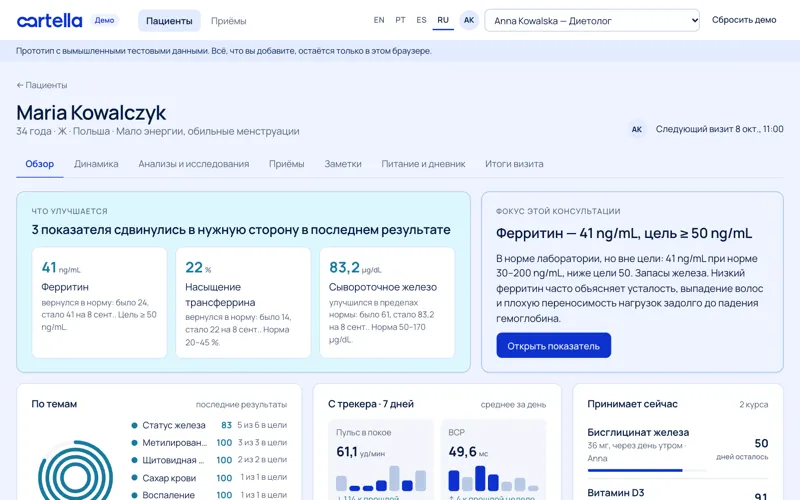800x500 pixels.
Task: Select the RU language option
Action: (x=443, y=20)
